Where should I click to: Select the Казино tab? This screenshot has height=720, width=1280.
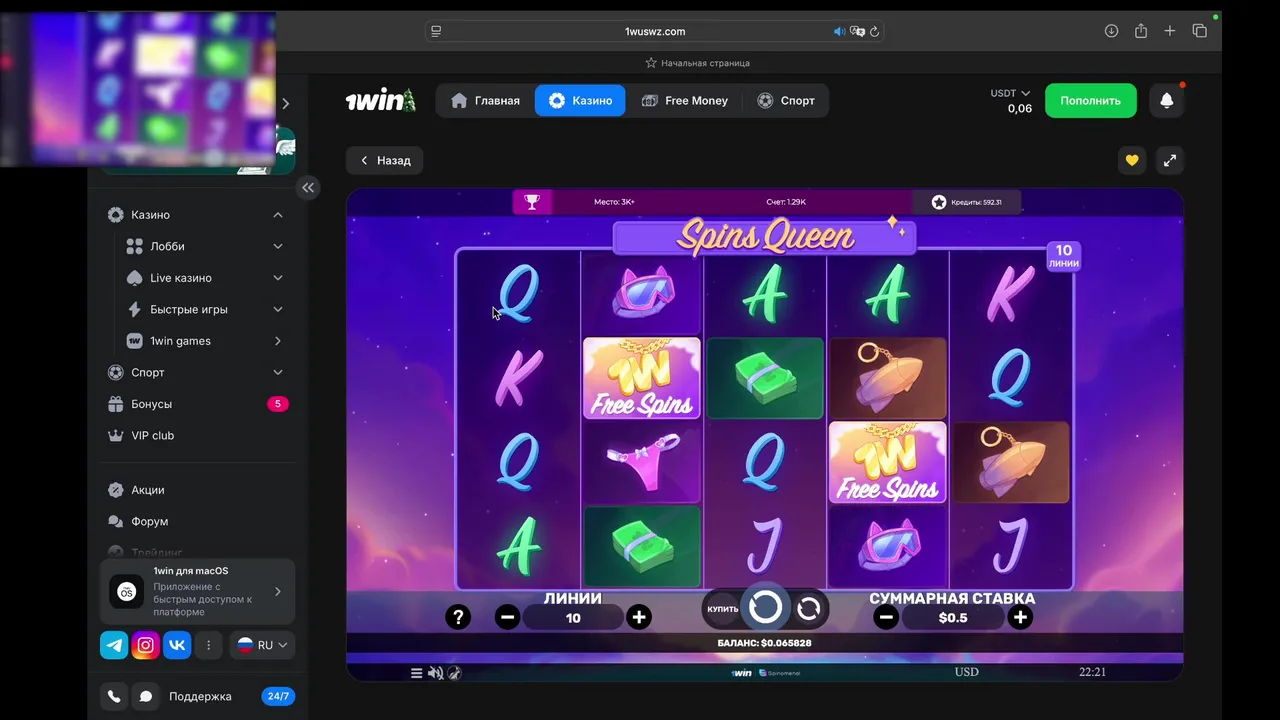[580, 101]
